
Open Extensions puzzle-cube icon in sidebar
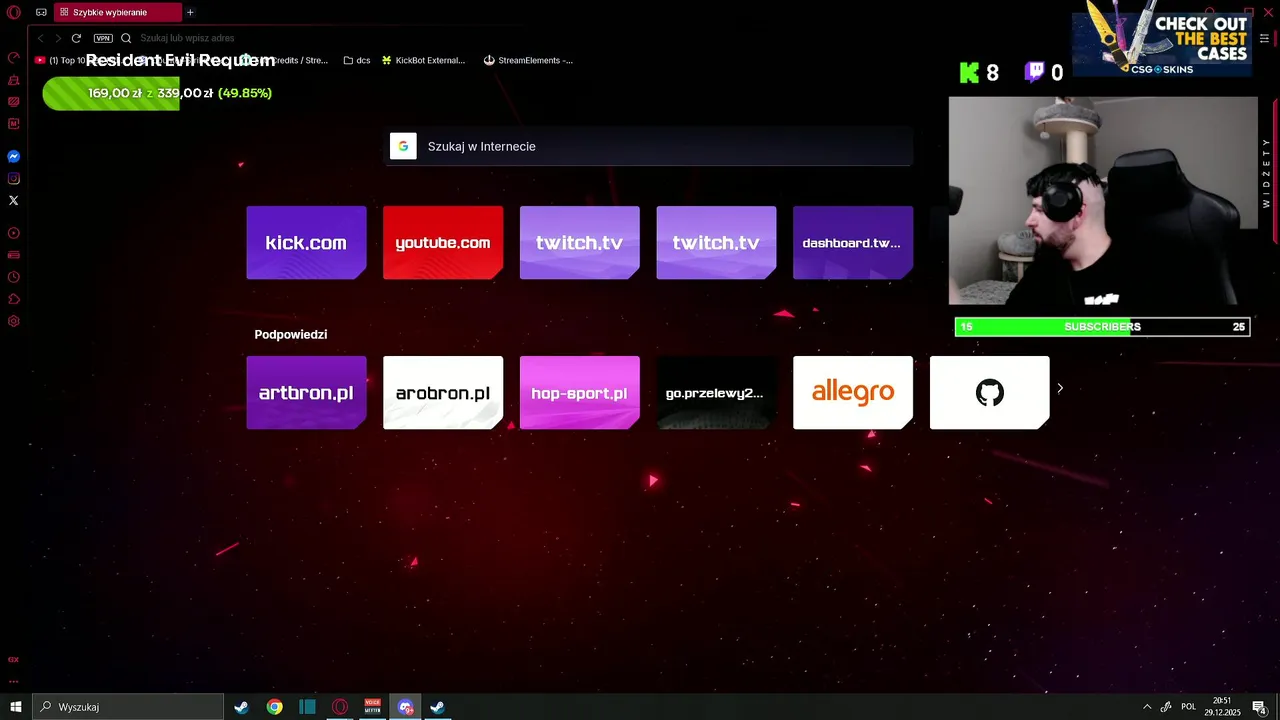(x=14, y=299)
